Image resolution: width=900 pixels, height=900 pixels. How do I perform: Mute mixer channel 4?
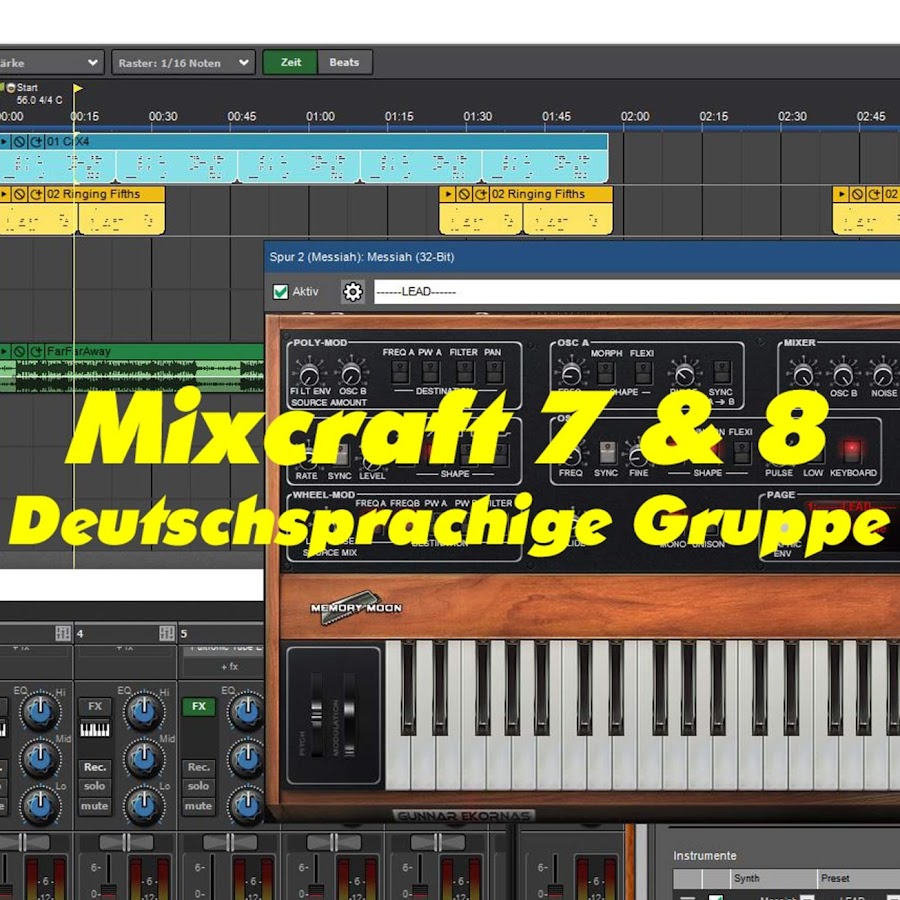click(95, 806)
